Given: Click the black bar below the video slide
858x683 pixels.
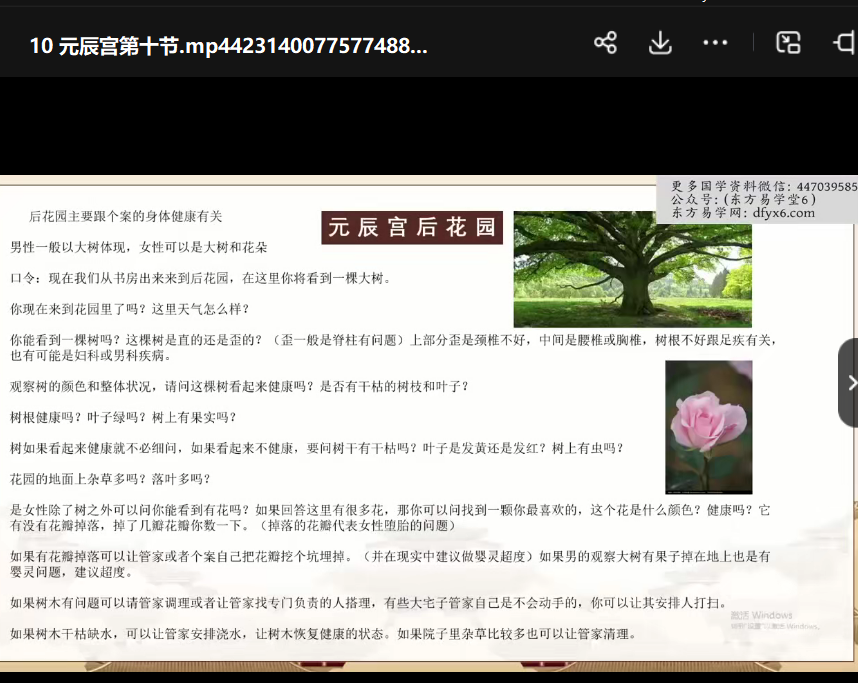Looking at the screenshot, I should tap(400, 677).
